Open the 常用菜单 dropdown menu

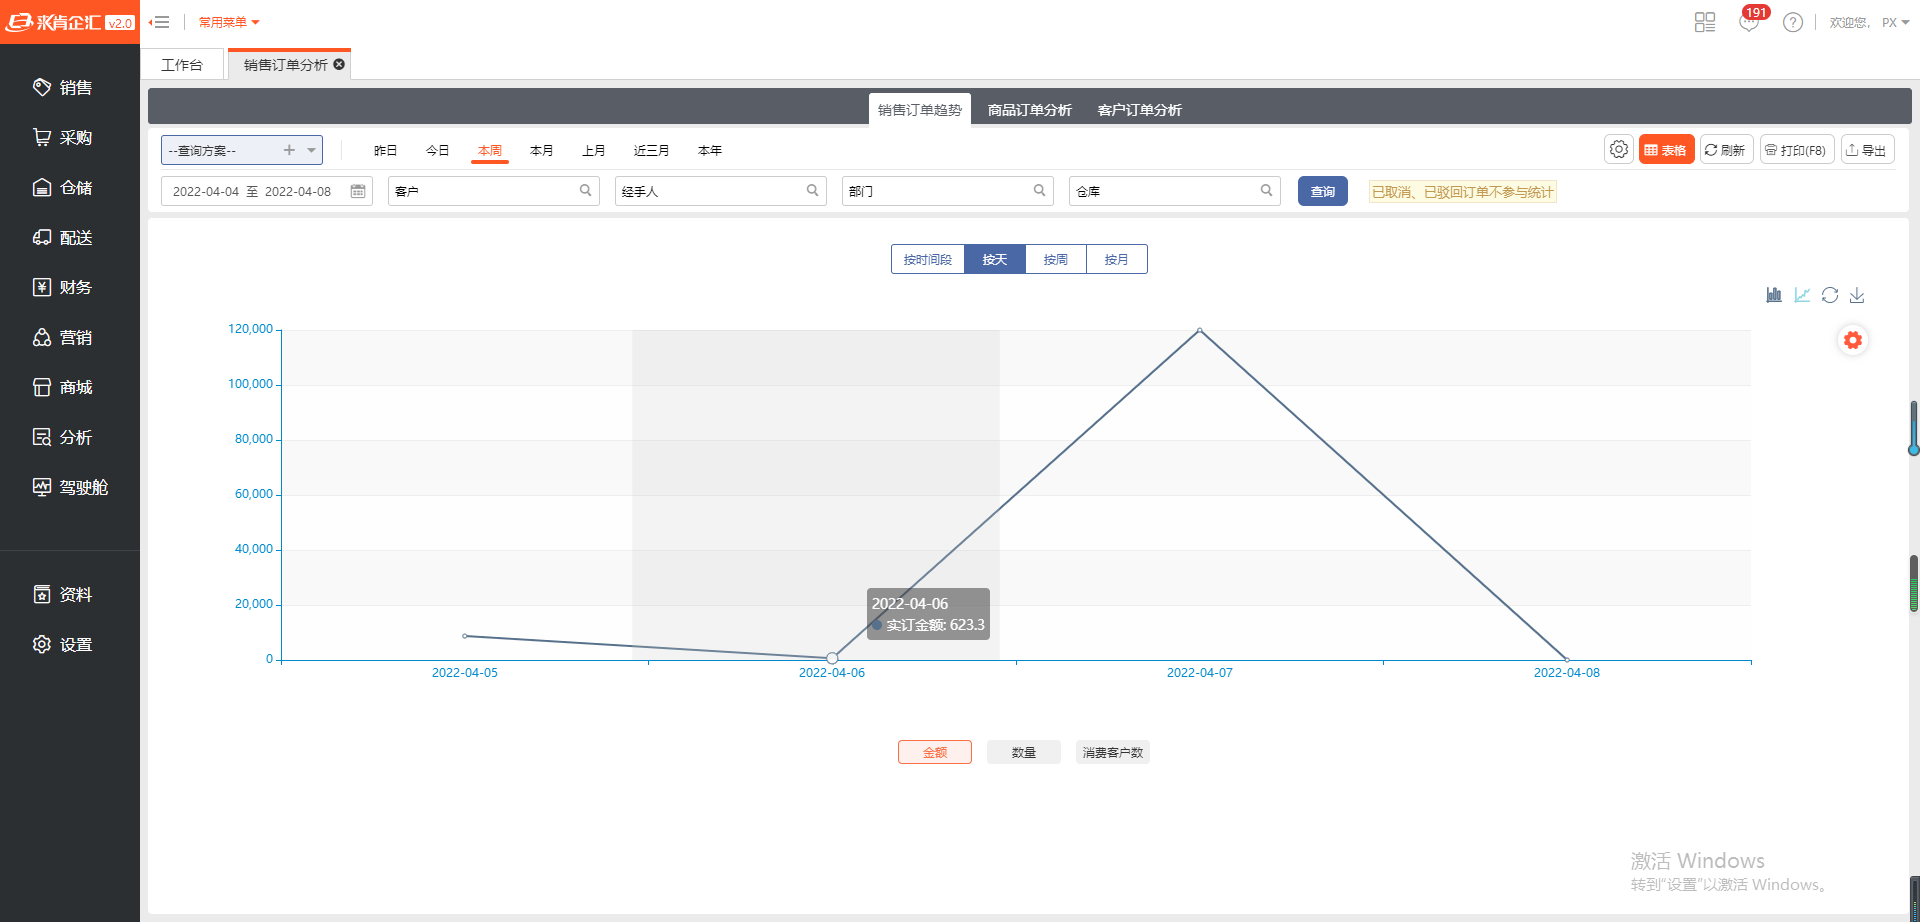pyautogui.click(x=229, y=22)
